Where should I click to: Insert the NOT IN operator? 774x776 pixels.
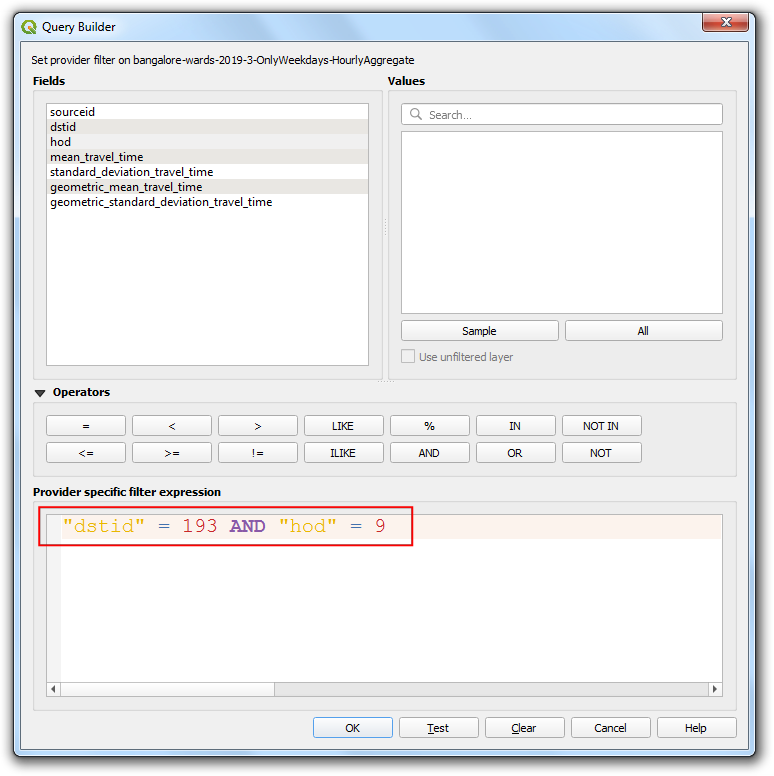click(601, 426)
